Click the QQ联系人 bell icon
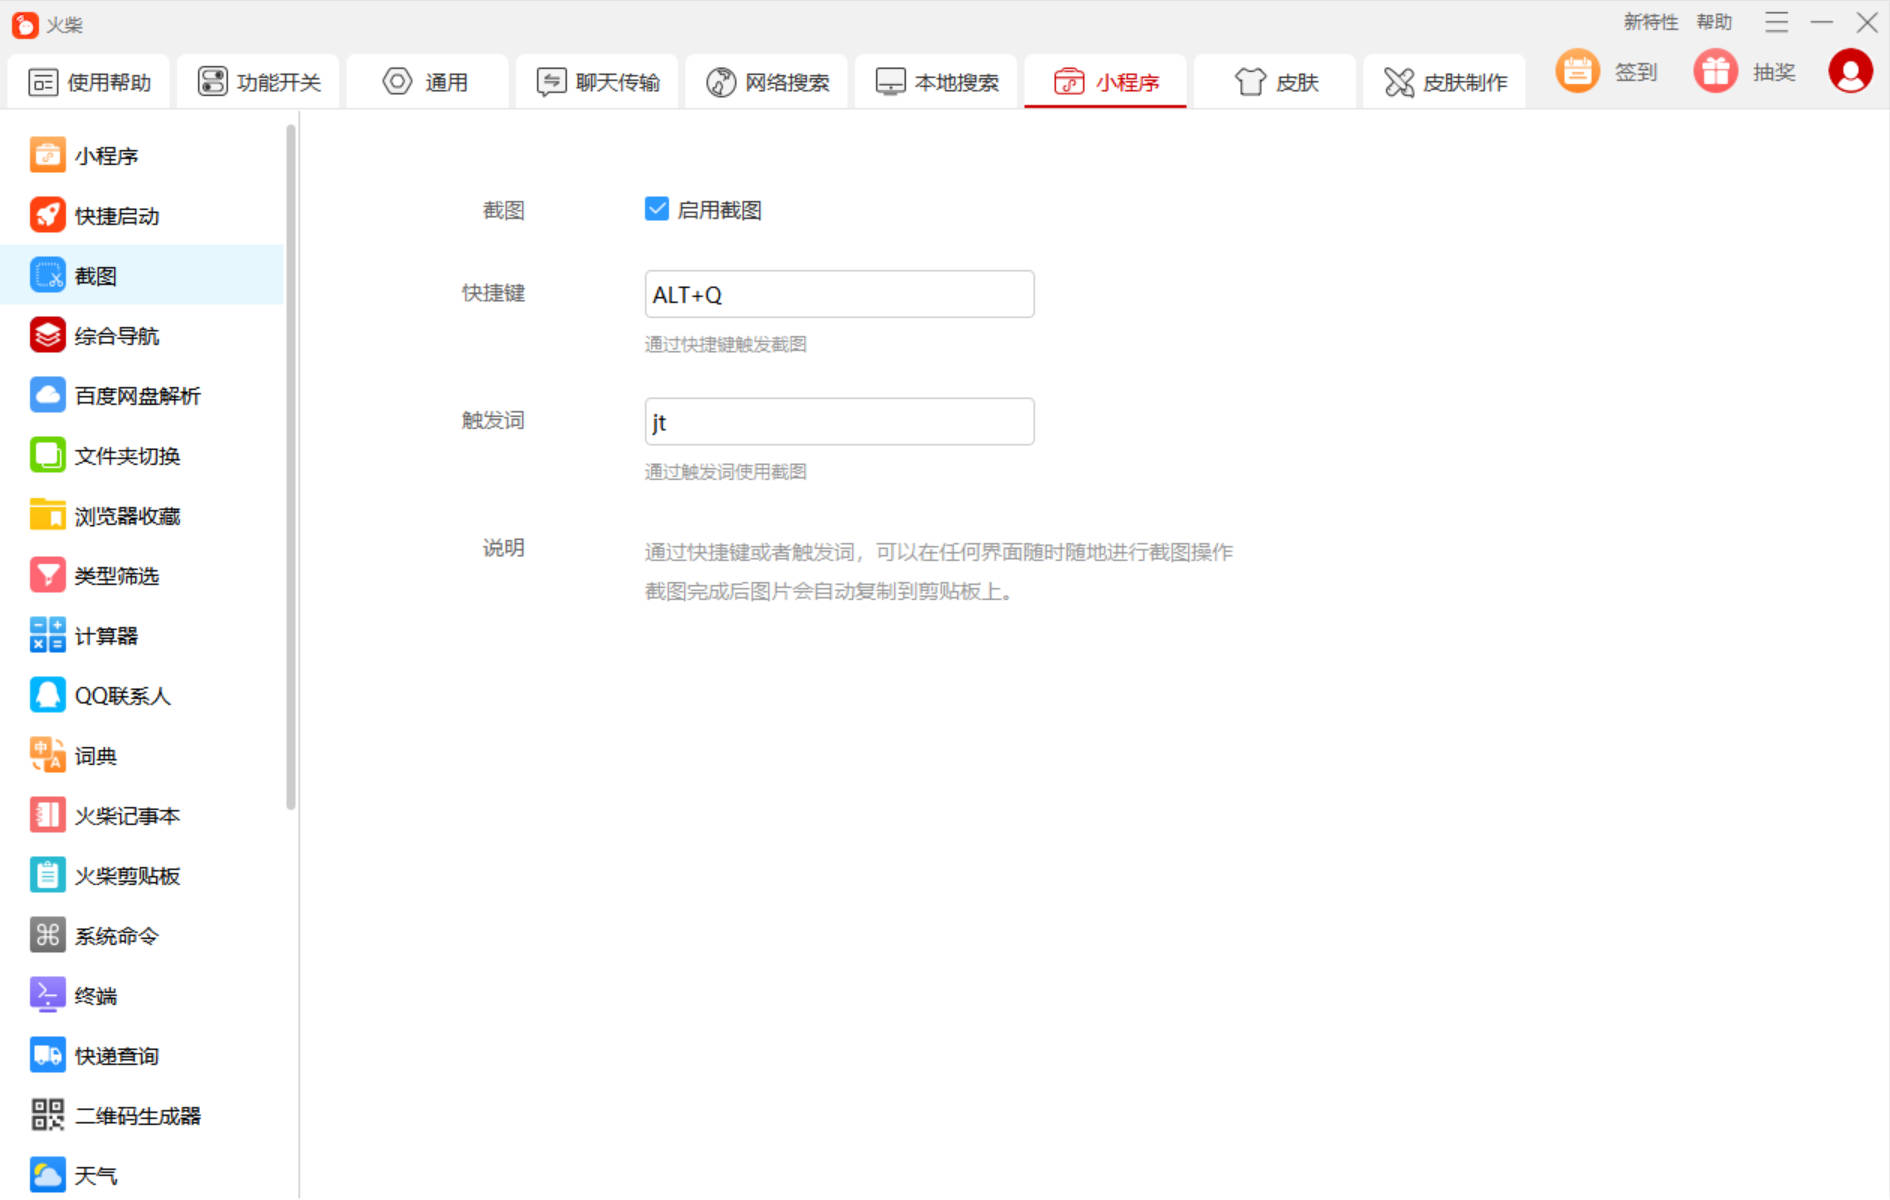 [x=47, y=696]
